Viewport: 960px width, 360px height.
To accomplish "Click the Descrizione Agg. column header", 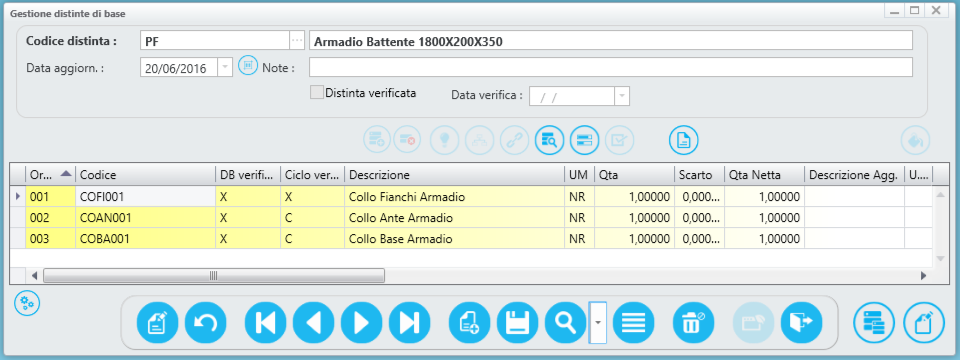I will click(x=854, y=174).
